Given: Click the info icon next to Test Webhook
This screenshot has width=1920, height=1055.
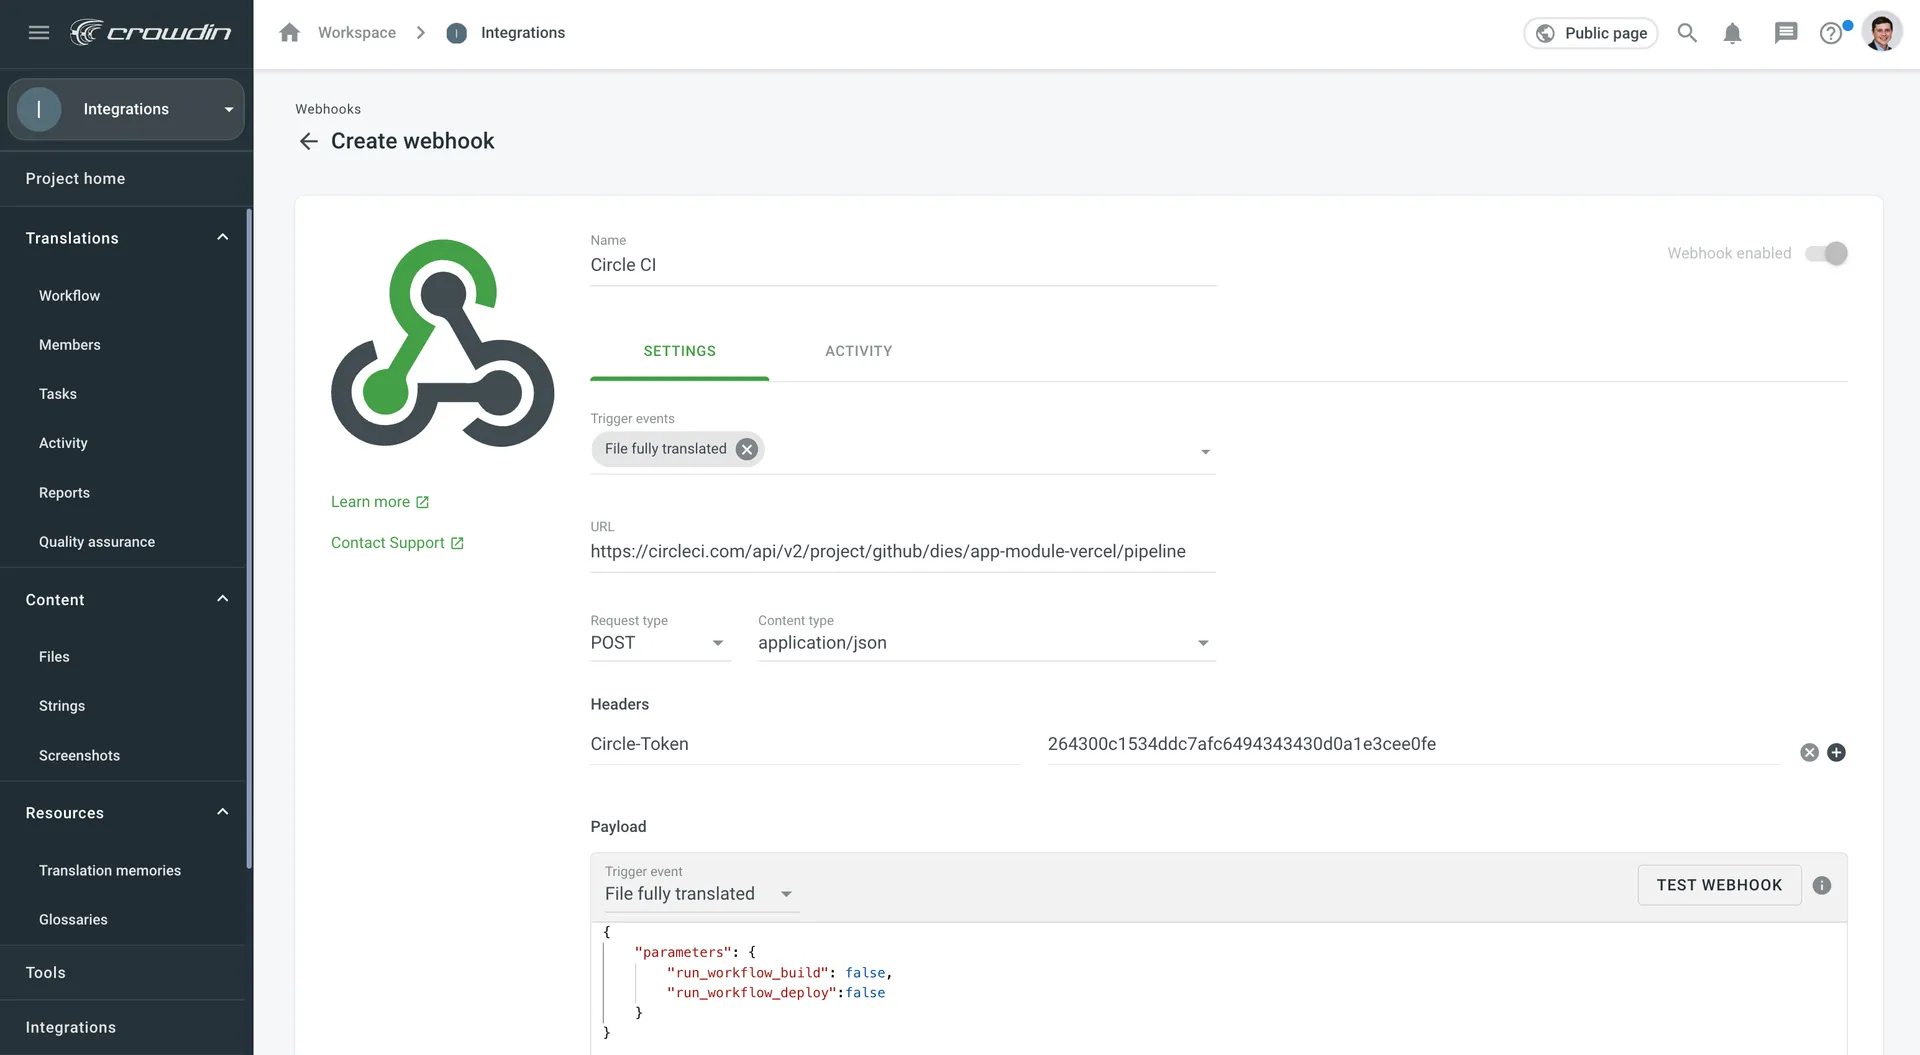Looking at the screenshot, I should pyautogui.click(x=1822, y=885).
